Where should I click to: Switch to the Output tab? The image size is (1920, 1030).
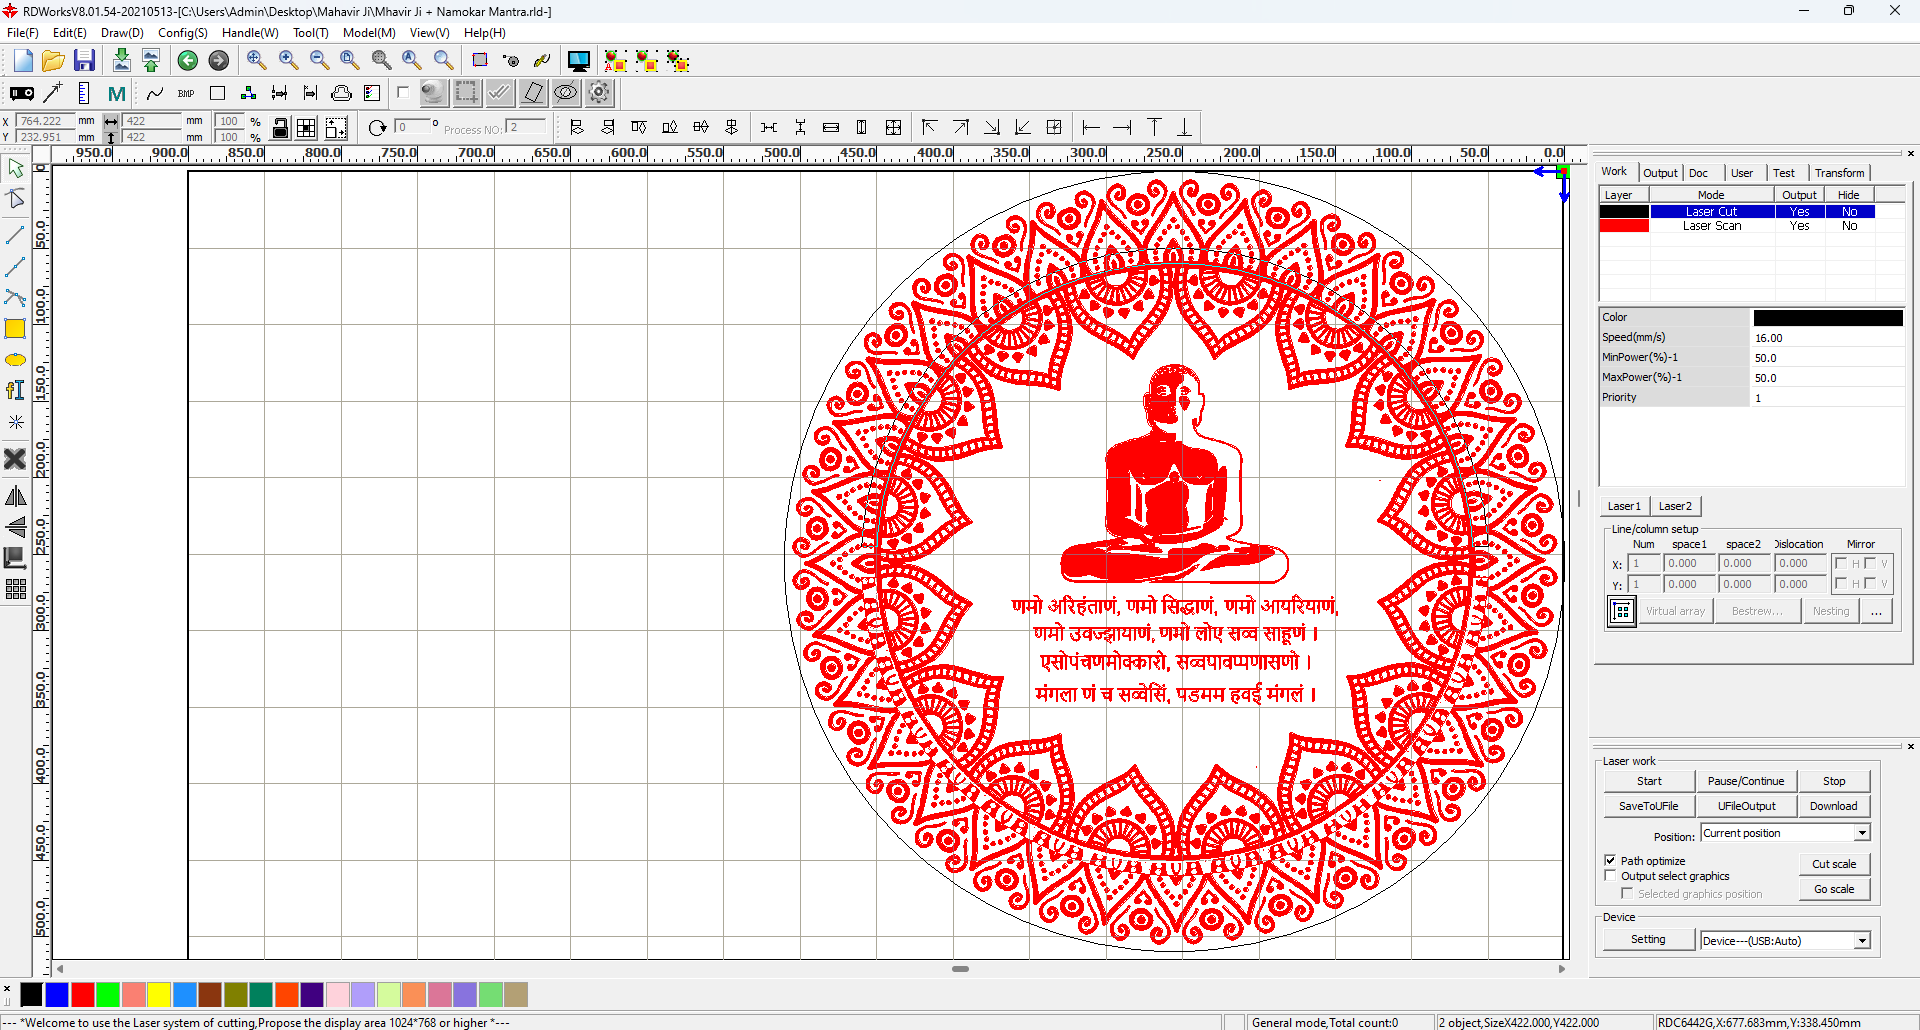[x=1660, y=172]
